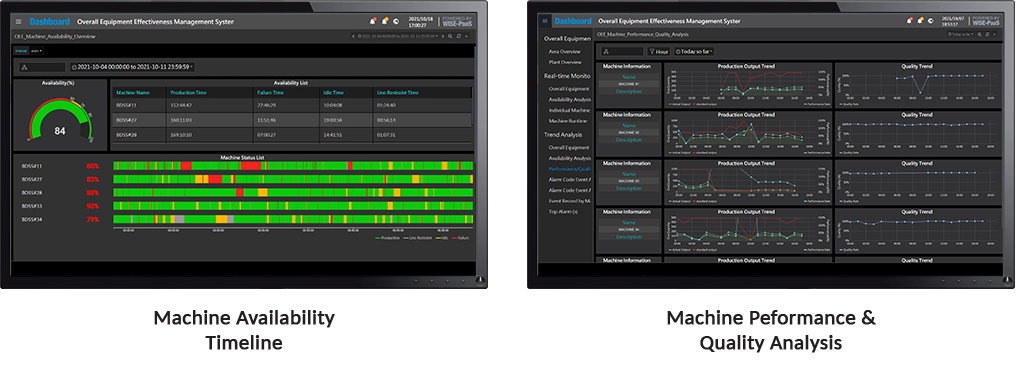Sort by 'Production Time' column header
The height and width of the screenshot is (371, 1016).
[189, 93]
